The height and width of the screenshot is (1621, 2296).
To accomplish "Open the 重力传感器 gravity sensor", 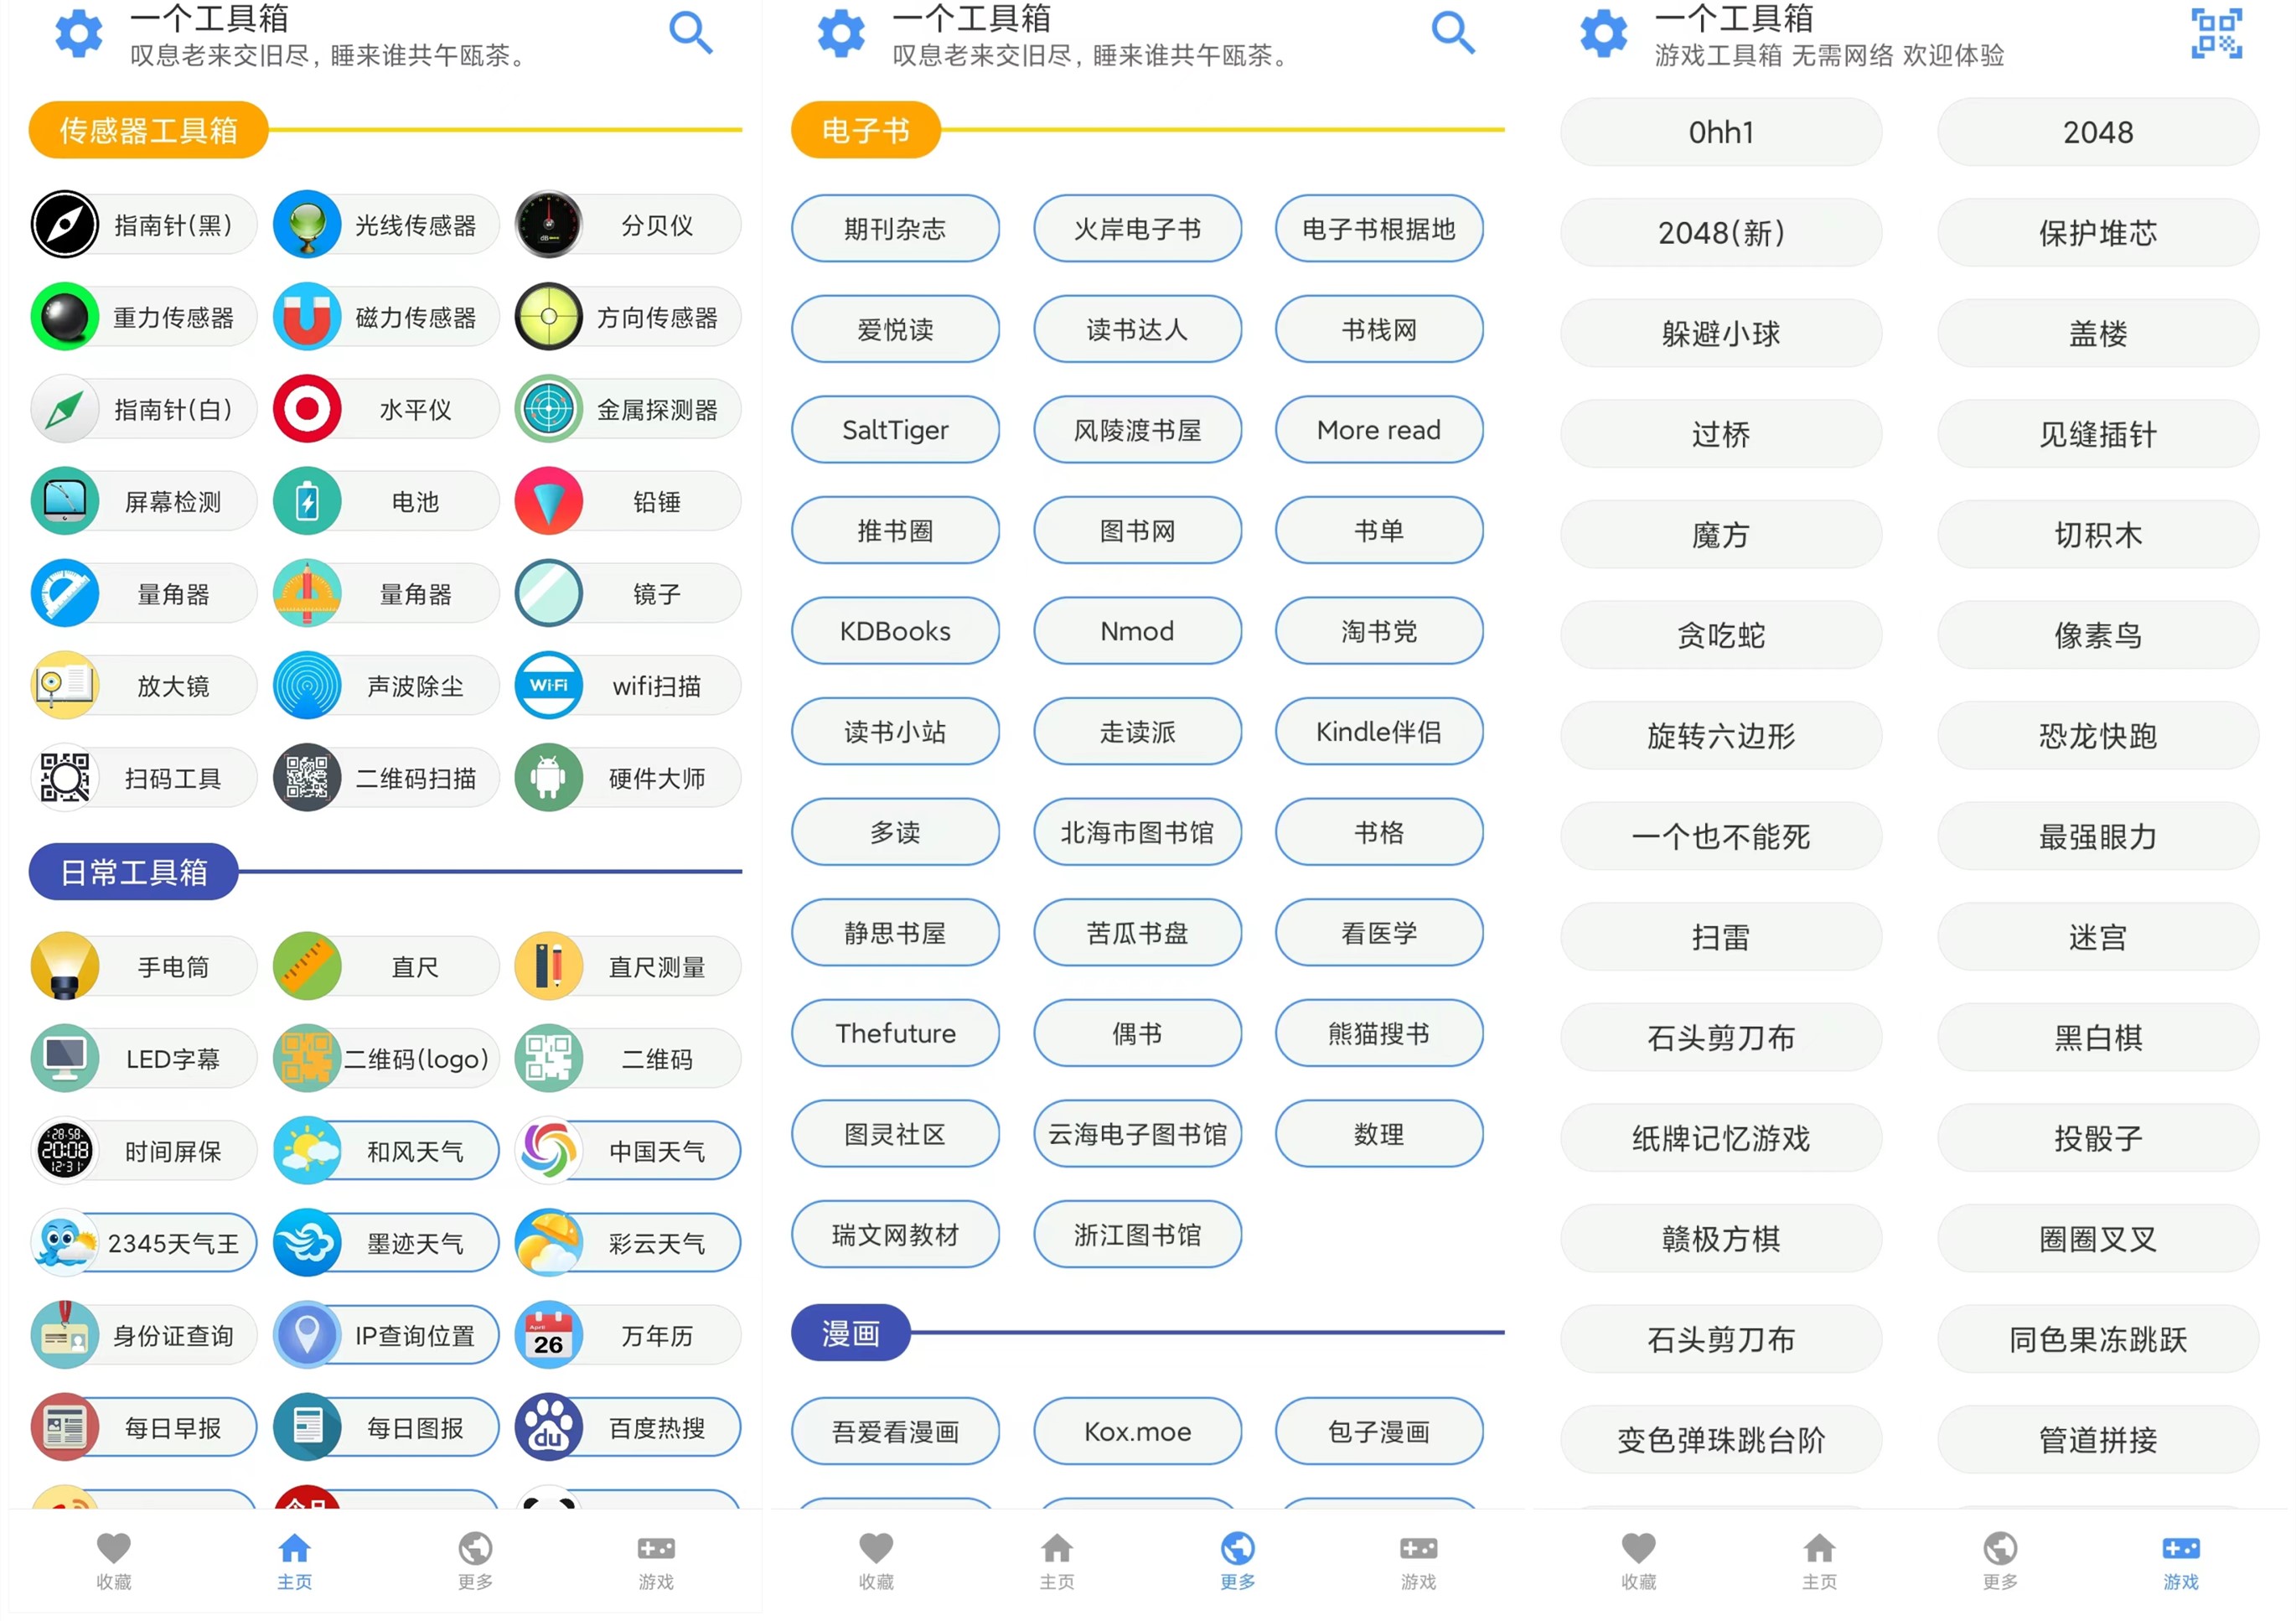I will coord(143,316).
